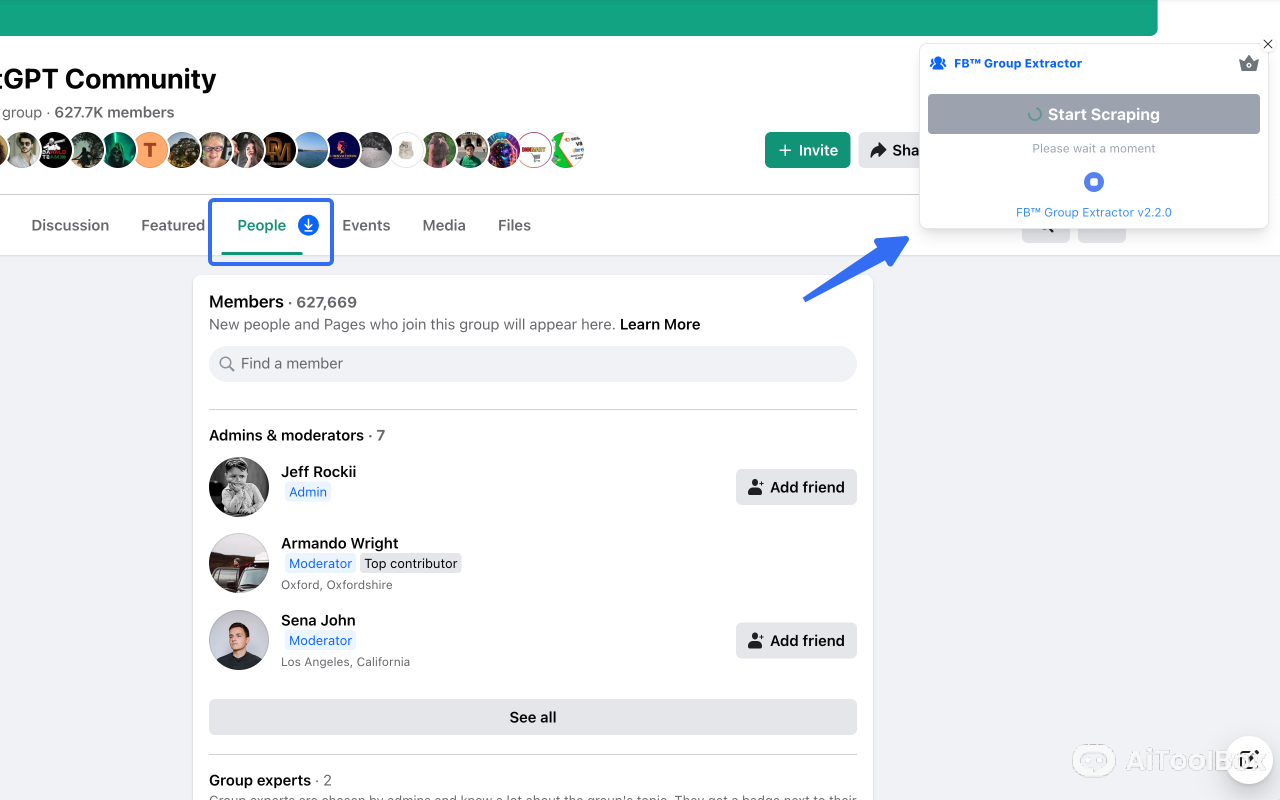Image resolution: width=1280 pixels, height=800 pixels.
Task: Click the stop scraping circle icon
Action: pyautogui.click(x=1093, y=182)
